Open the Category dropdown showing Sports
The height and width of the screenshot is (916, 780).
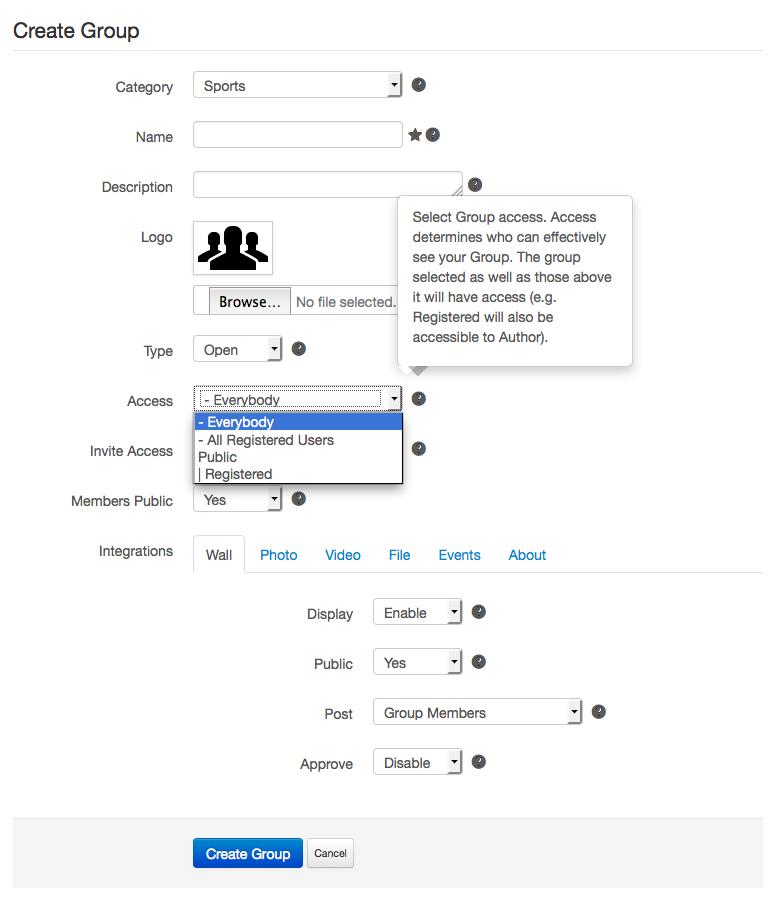click(297, 85)
